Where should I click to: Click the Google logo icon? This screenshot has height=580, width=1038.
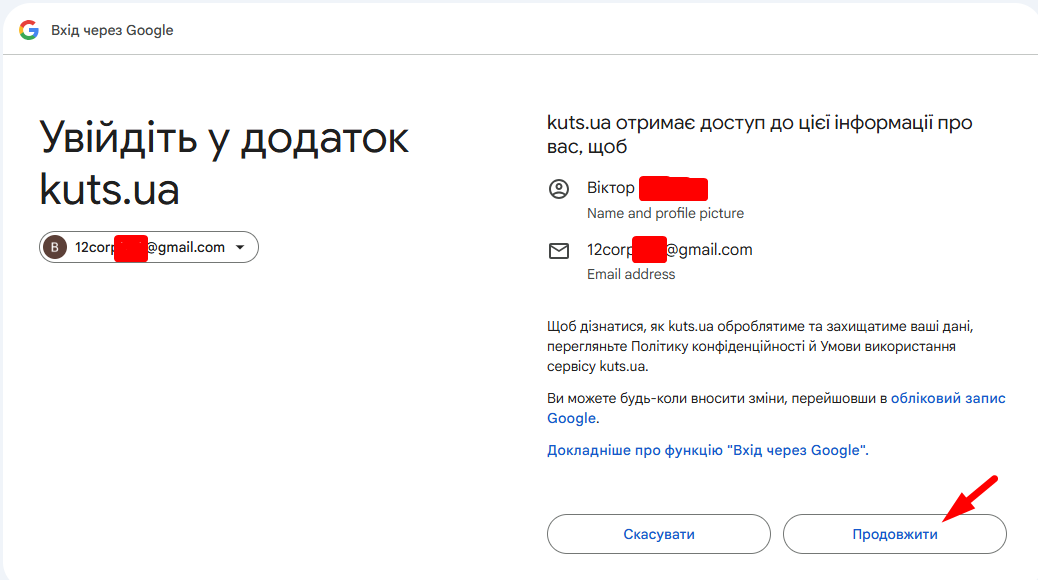[29, 30]
